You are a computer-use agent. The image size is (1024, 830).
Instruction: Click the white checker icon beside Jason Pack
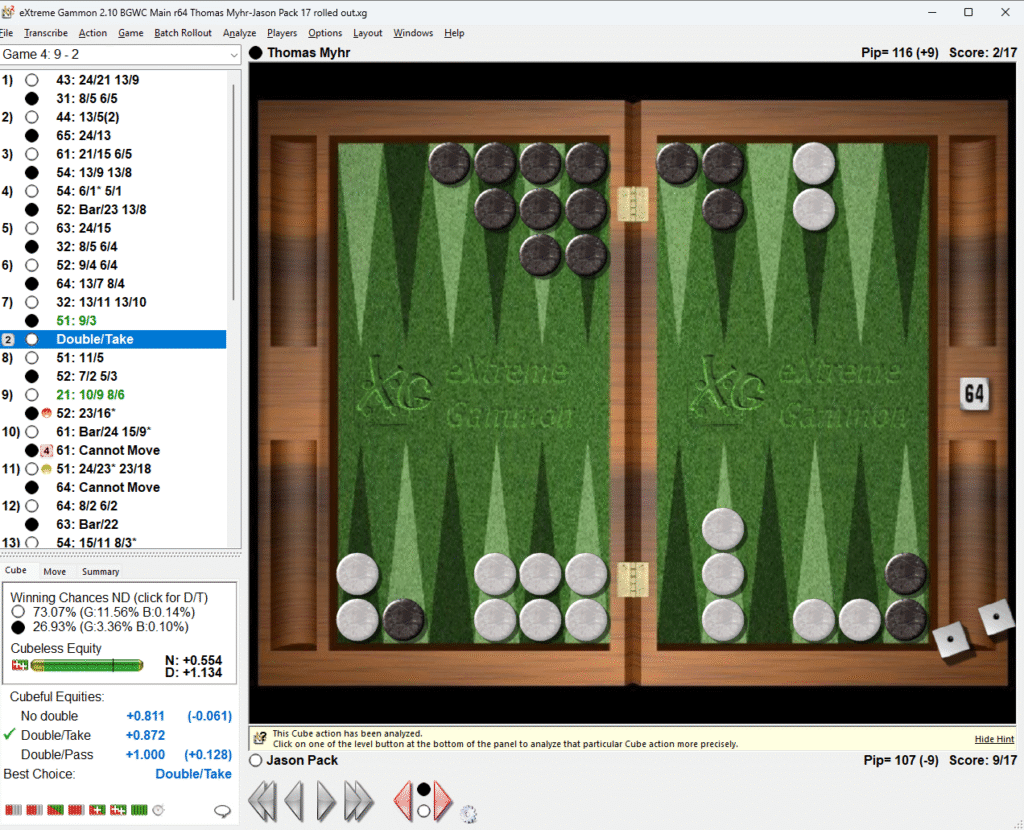255,760
